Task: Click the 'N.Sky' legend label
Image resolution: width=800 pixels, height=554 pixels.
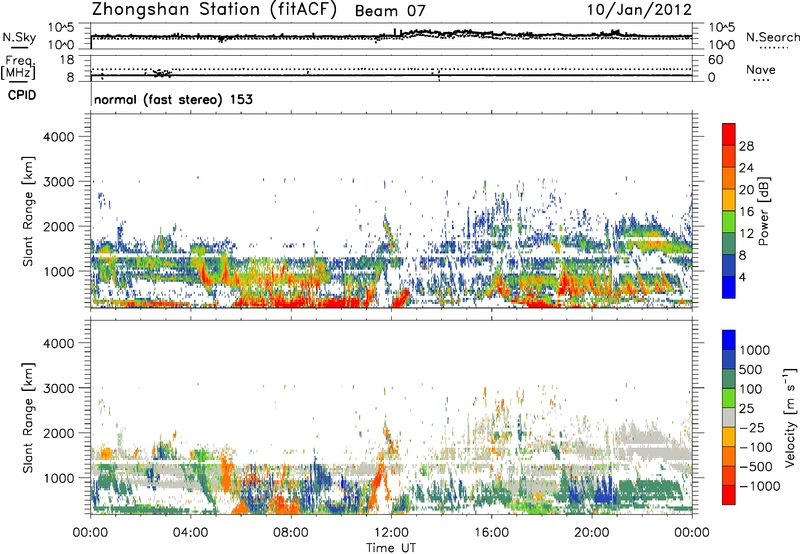Action: (x=19, y=37)
